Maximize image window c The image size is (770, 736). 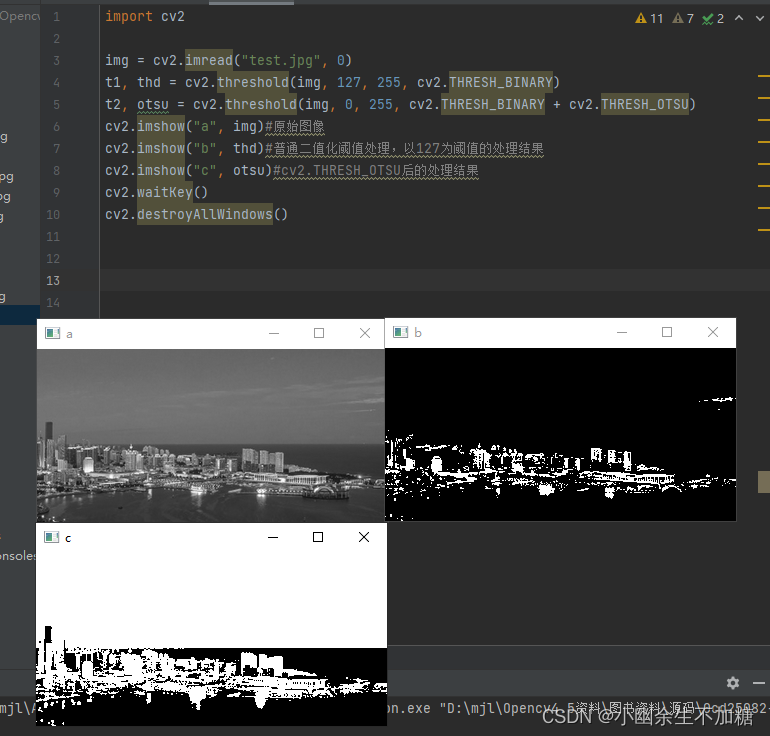pyautogui.click(x=318, y=537)
